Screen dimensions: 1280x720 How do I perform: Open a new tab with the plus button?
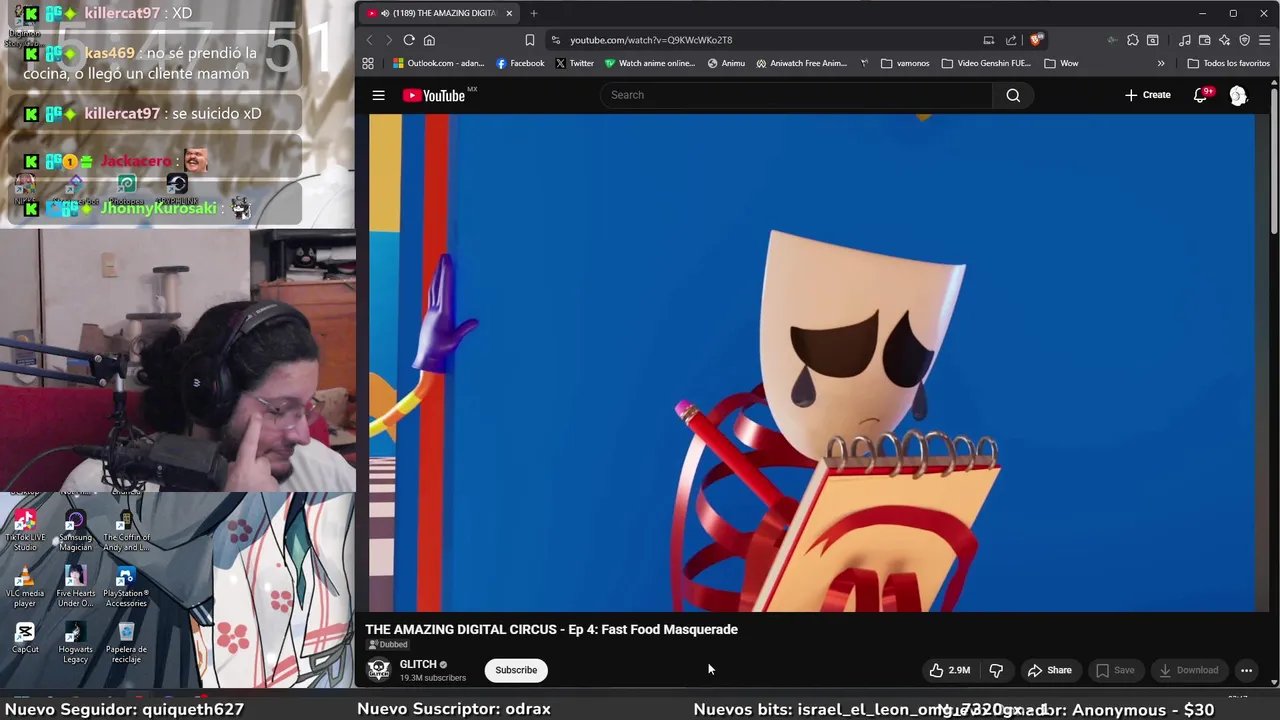point(534,13)
